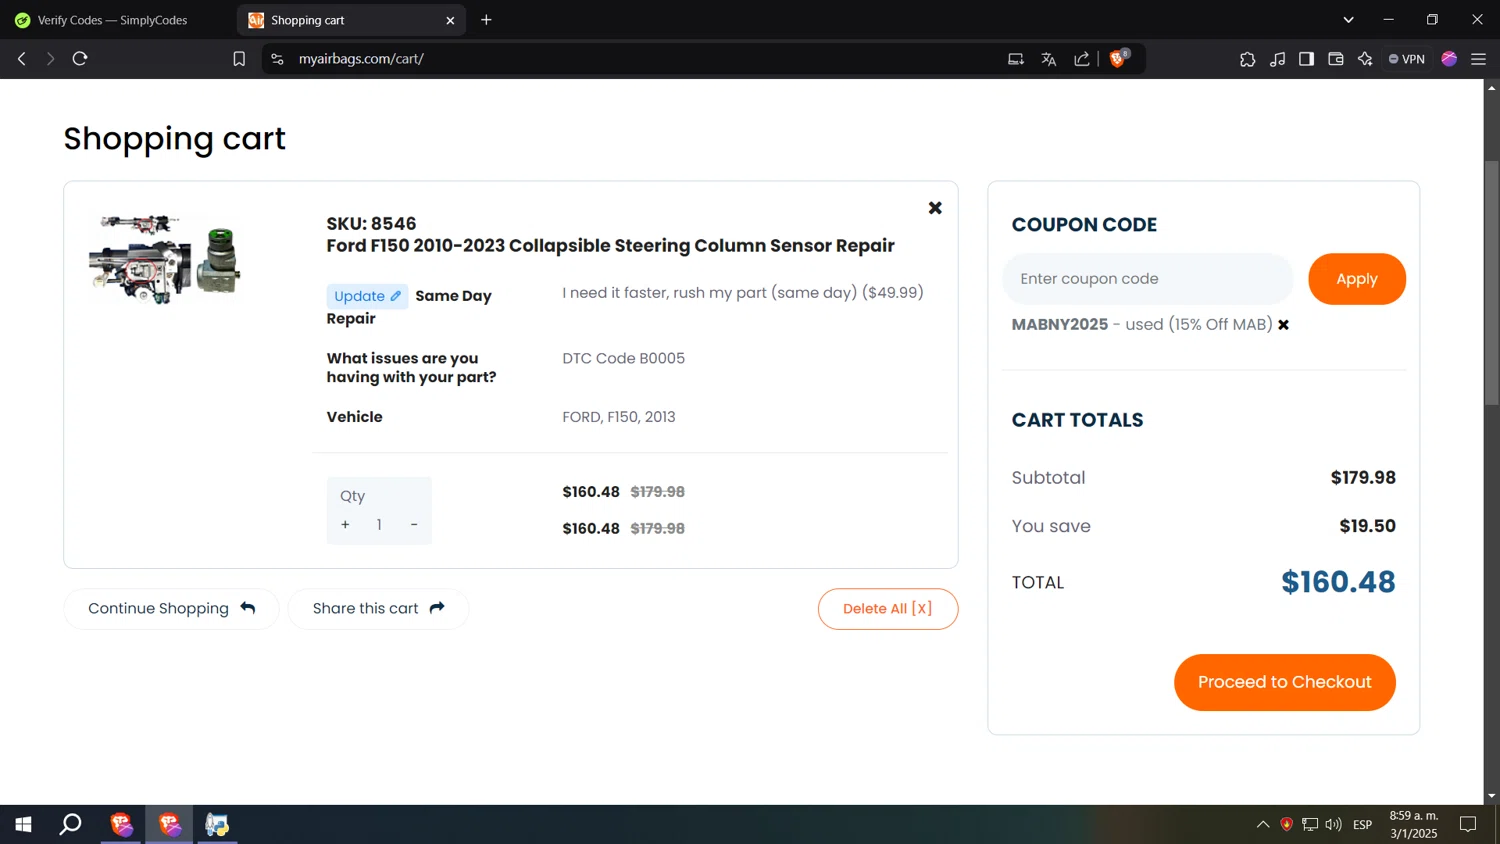The image size is (1500, 844).
Task: Bookmark this page
Action: [x=239, y=59]
